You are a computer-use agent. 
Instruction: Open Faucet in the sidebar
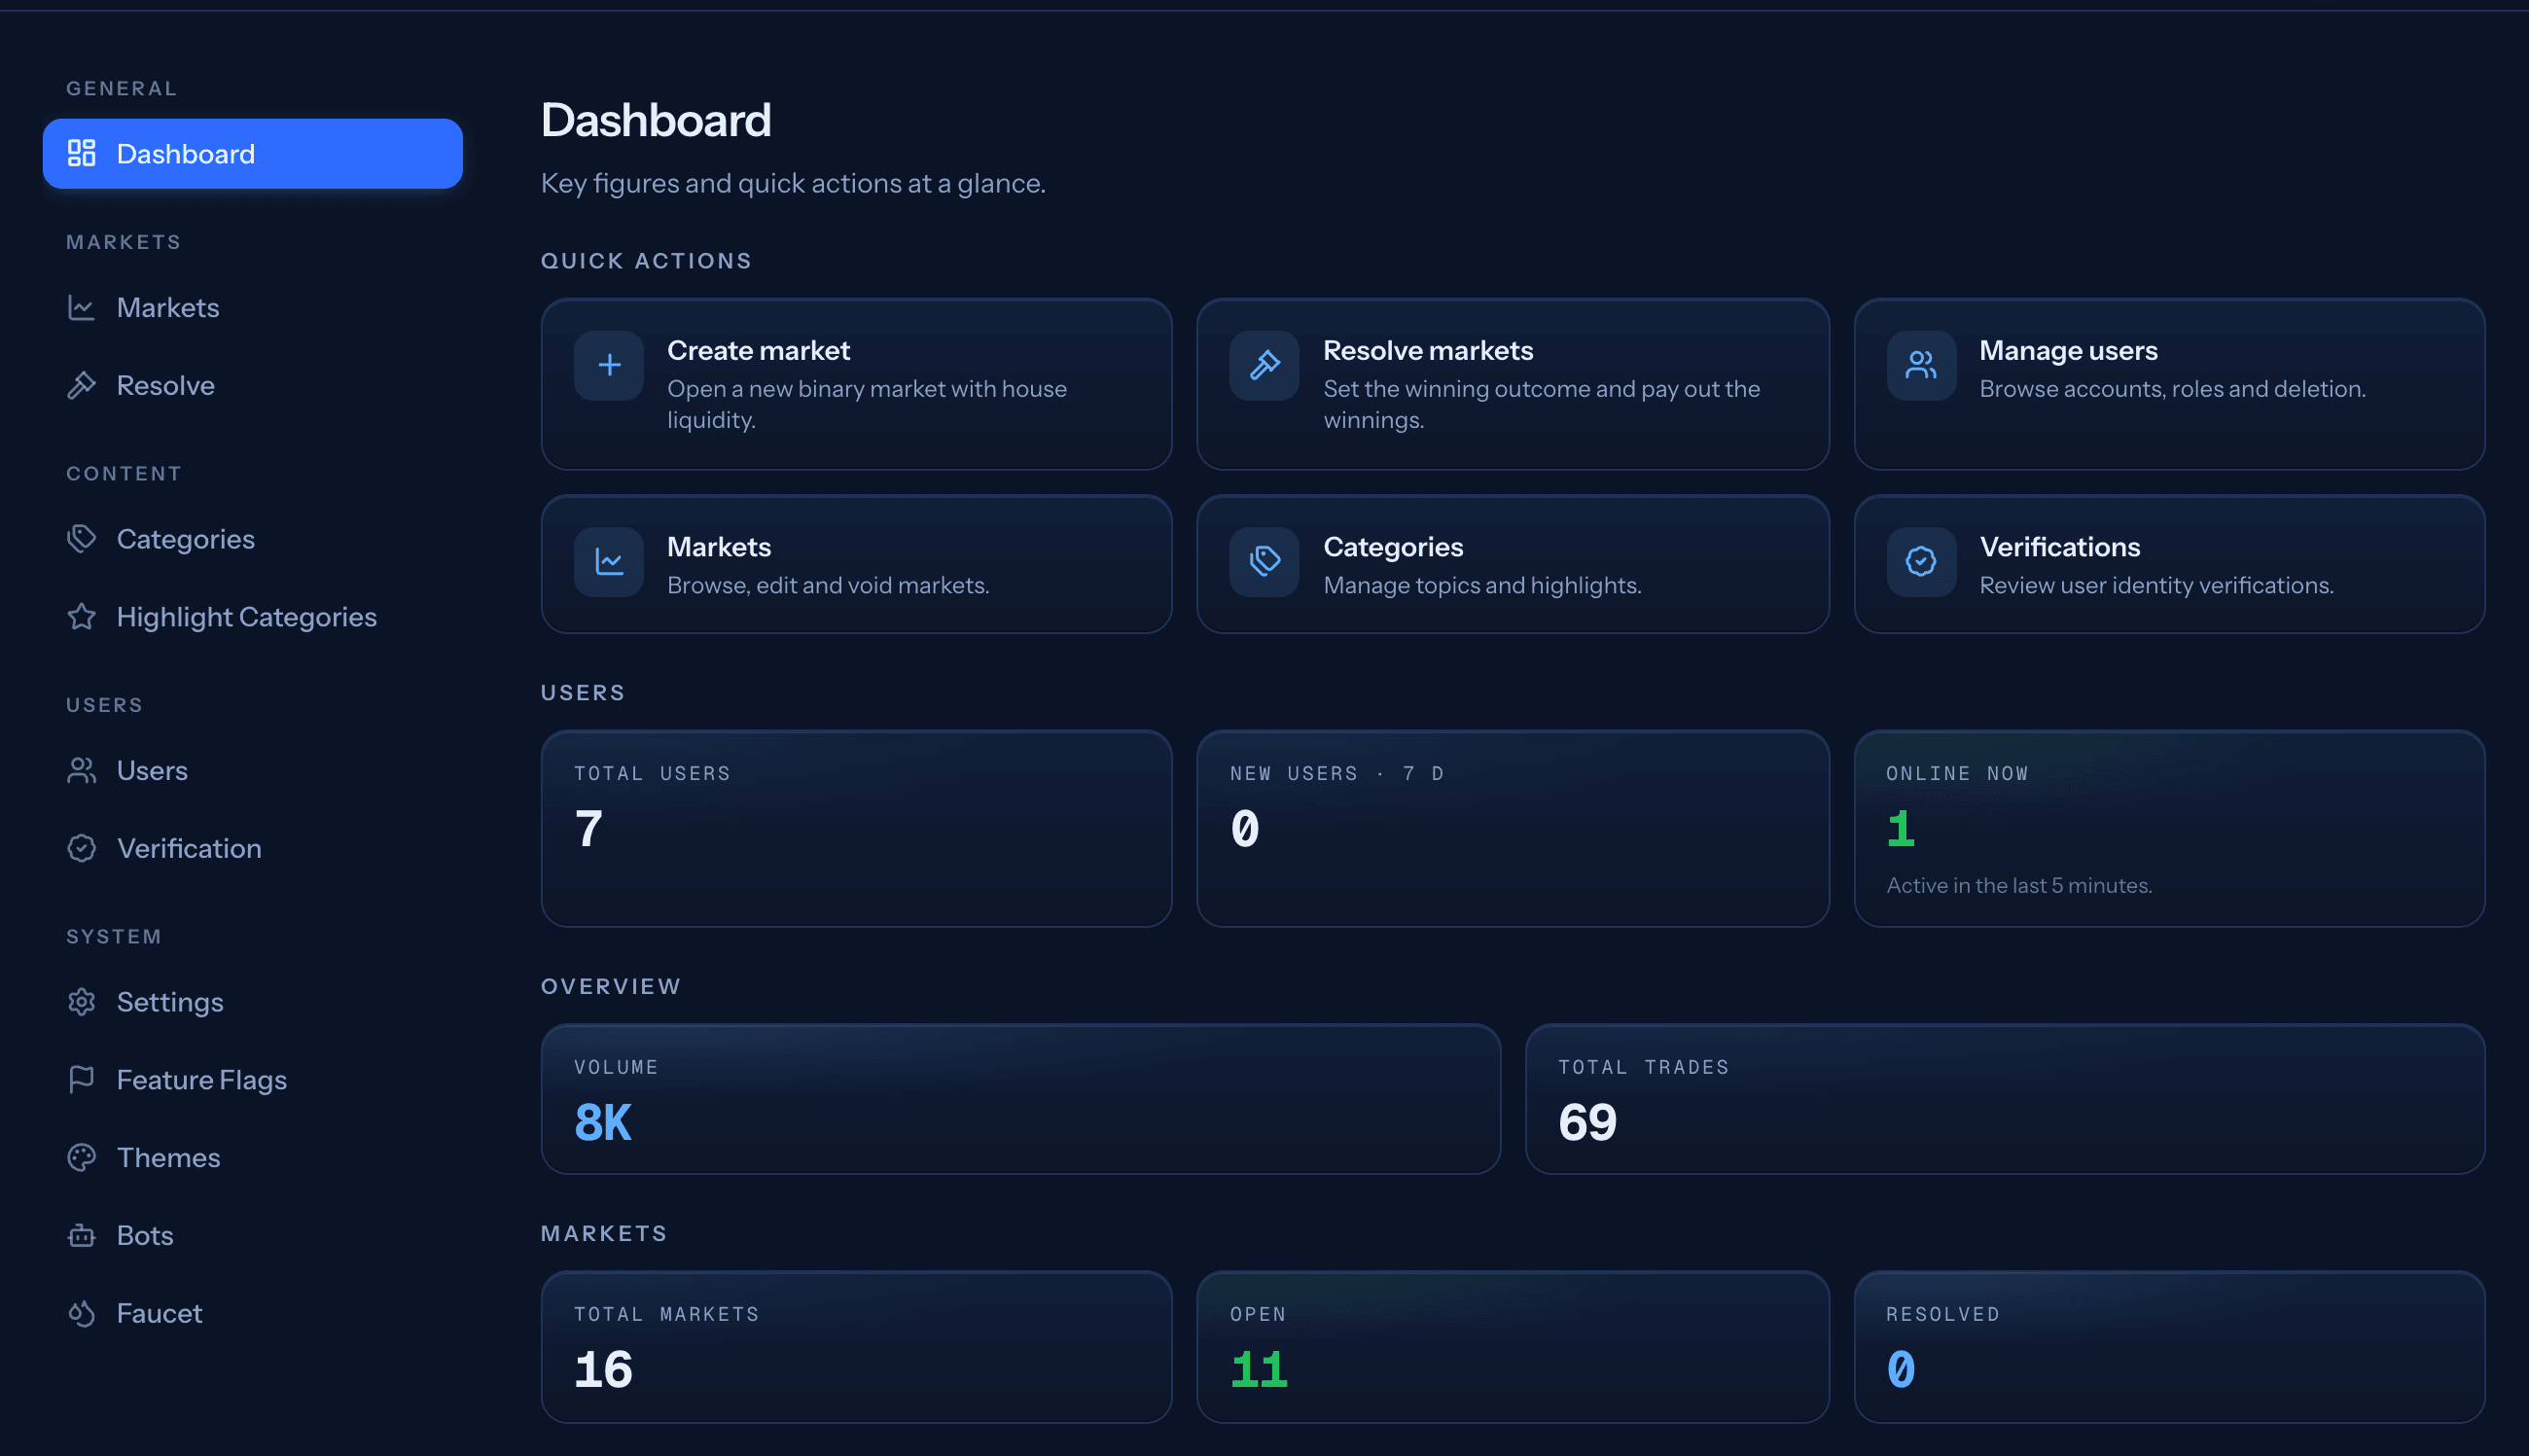click(x=252, y=1313)
